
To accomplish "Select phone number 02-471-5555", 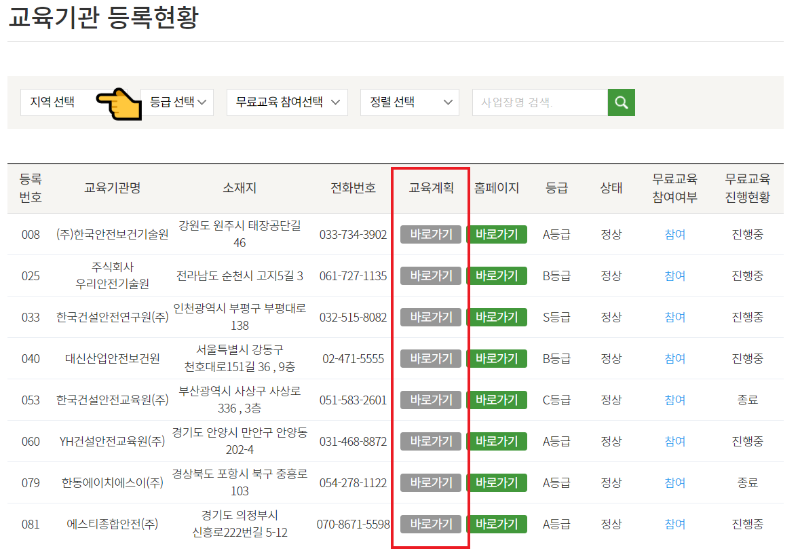I will tap(353, 359).
